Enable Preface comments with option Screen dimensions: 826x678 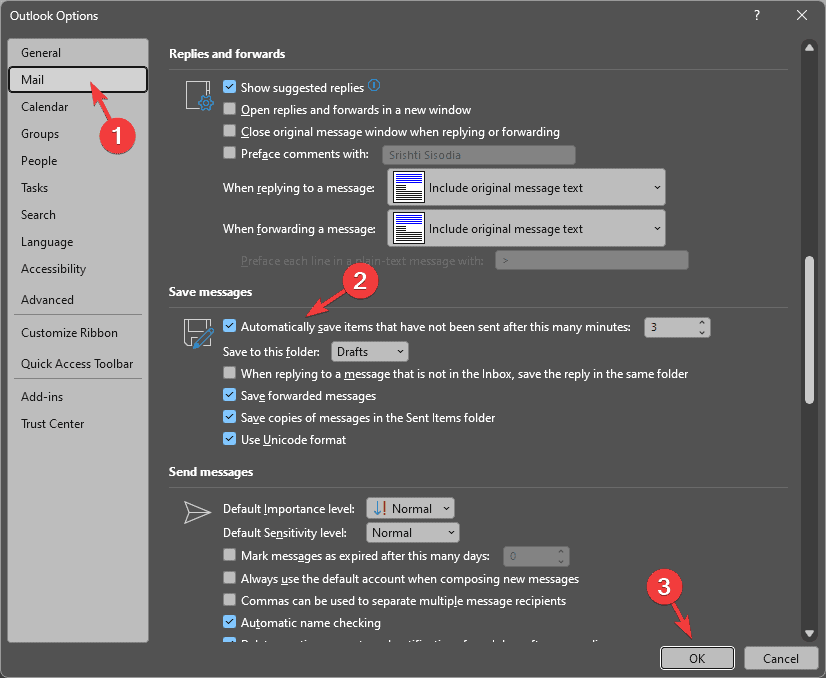(229, 153)
